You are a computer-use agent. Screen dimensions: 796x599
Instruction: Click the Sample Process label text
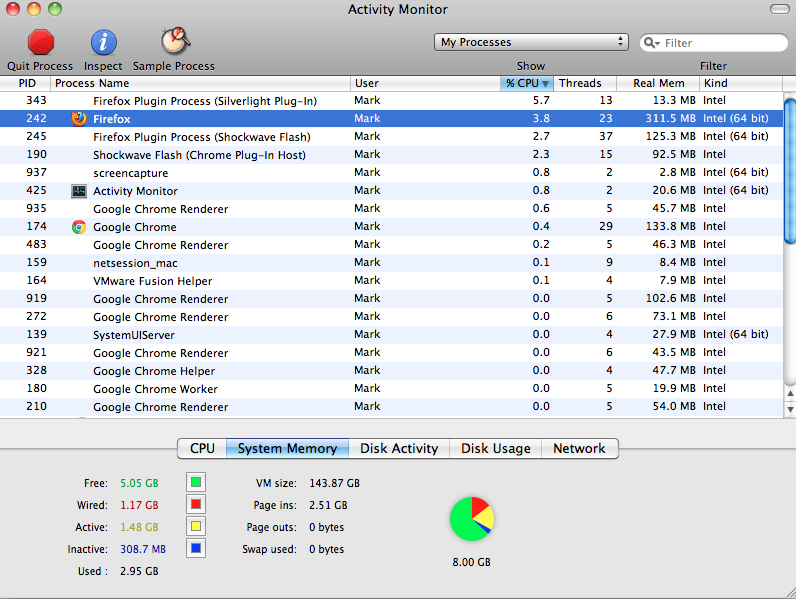(x=174, y=66)
